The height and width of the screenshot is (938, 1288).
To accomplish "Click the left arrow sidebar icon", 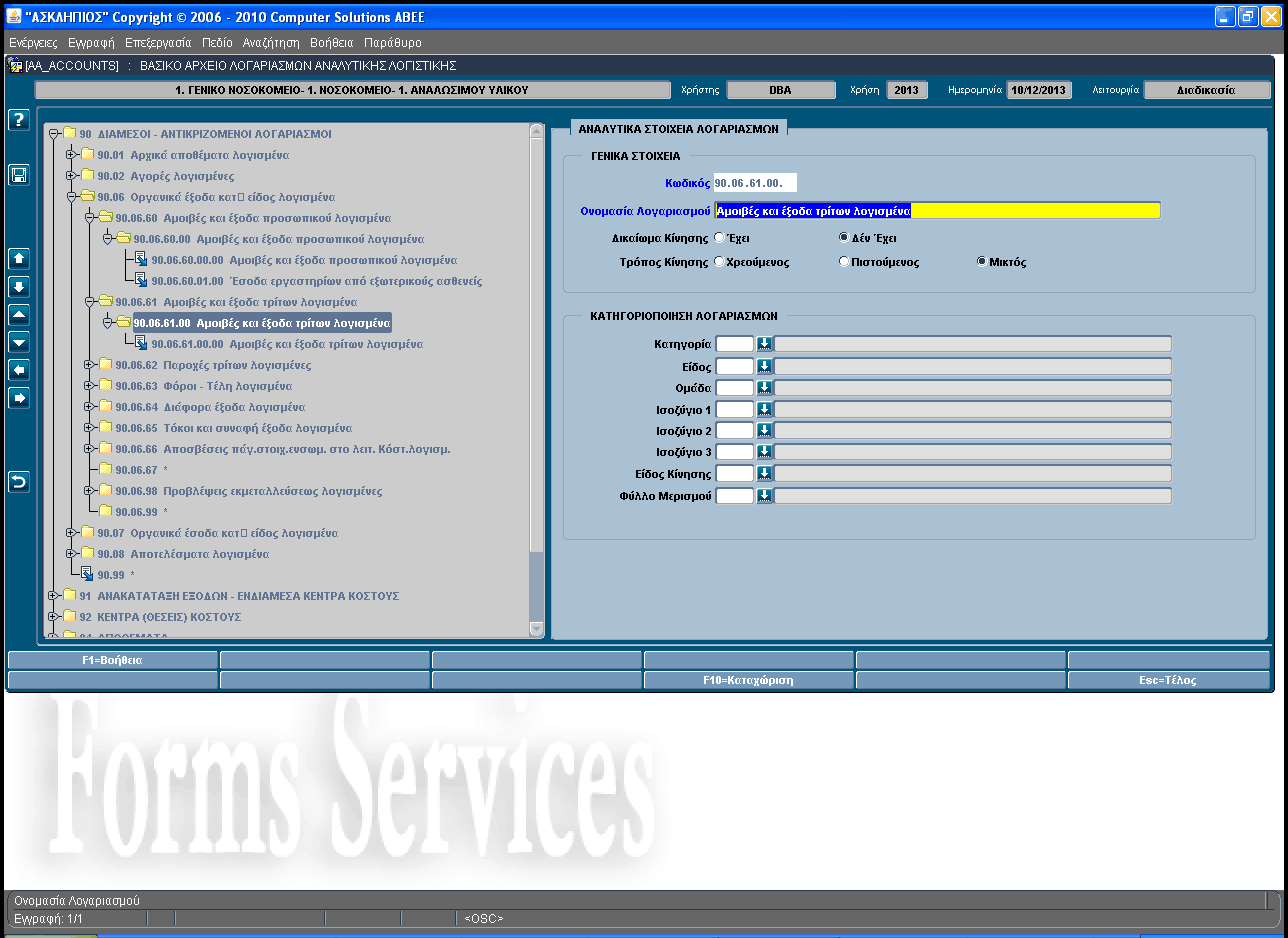I will (x=18, y=370).
